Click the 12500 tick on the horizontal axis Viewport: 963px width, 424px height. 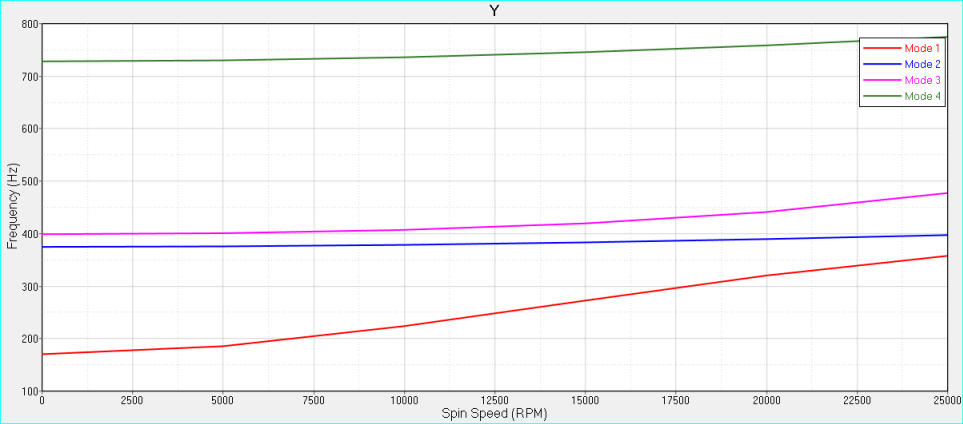tap(494, 401)
